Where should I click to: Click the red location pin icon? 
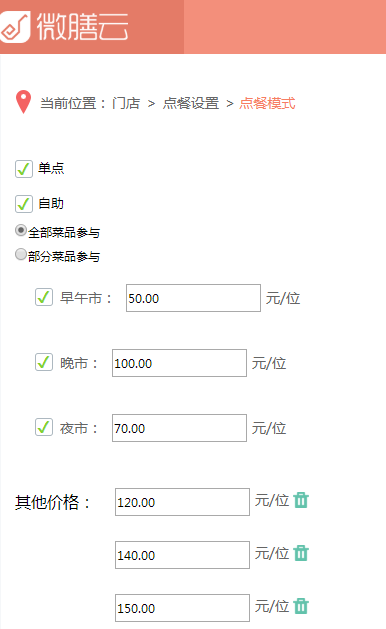pos(23,102)
